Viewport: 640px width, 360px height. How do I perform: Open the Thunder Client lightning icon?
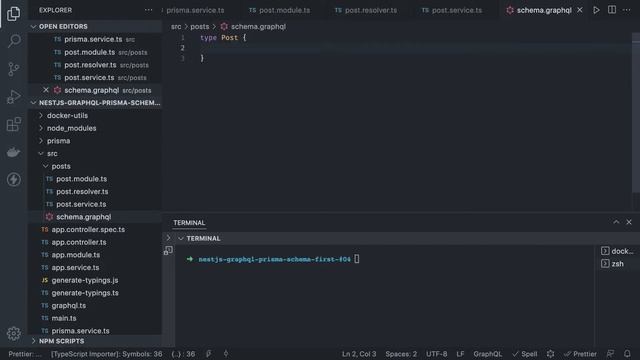(13, 180)
